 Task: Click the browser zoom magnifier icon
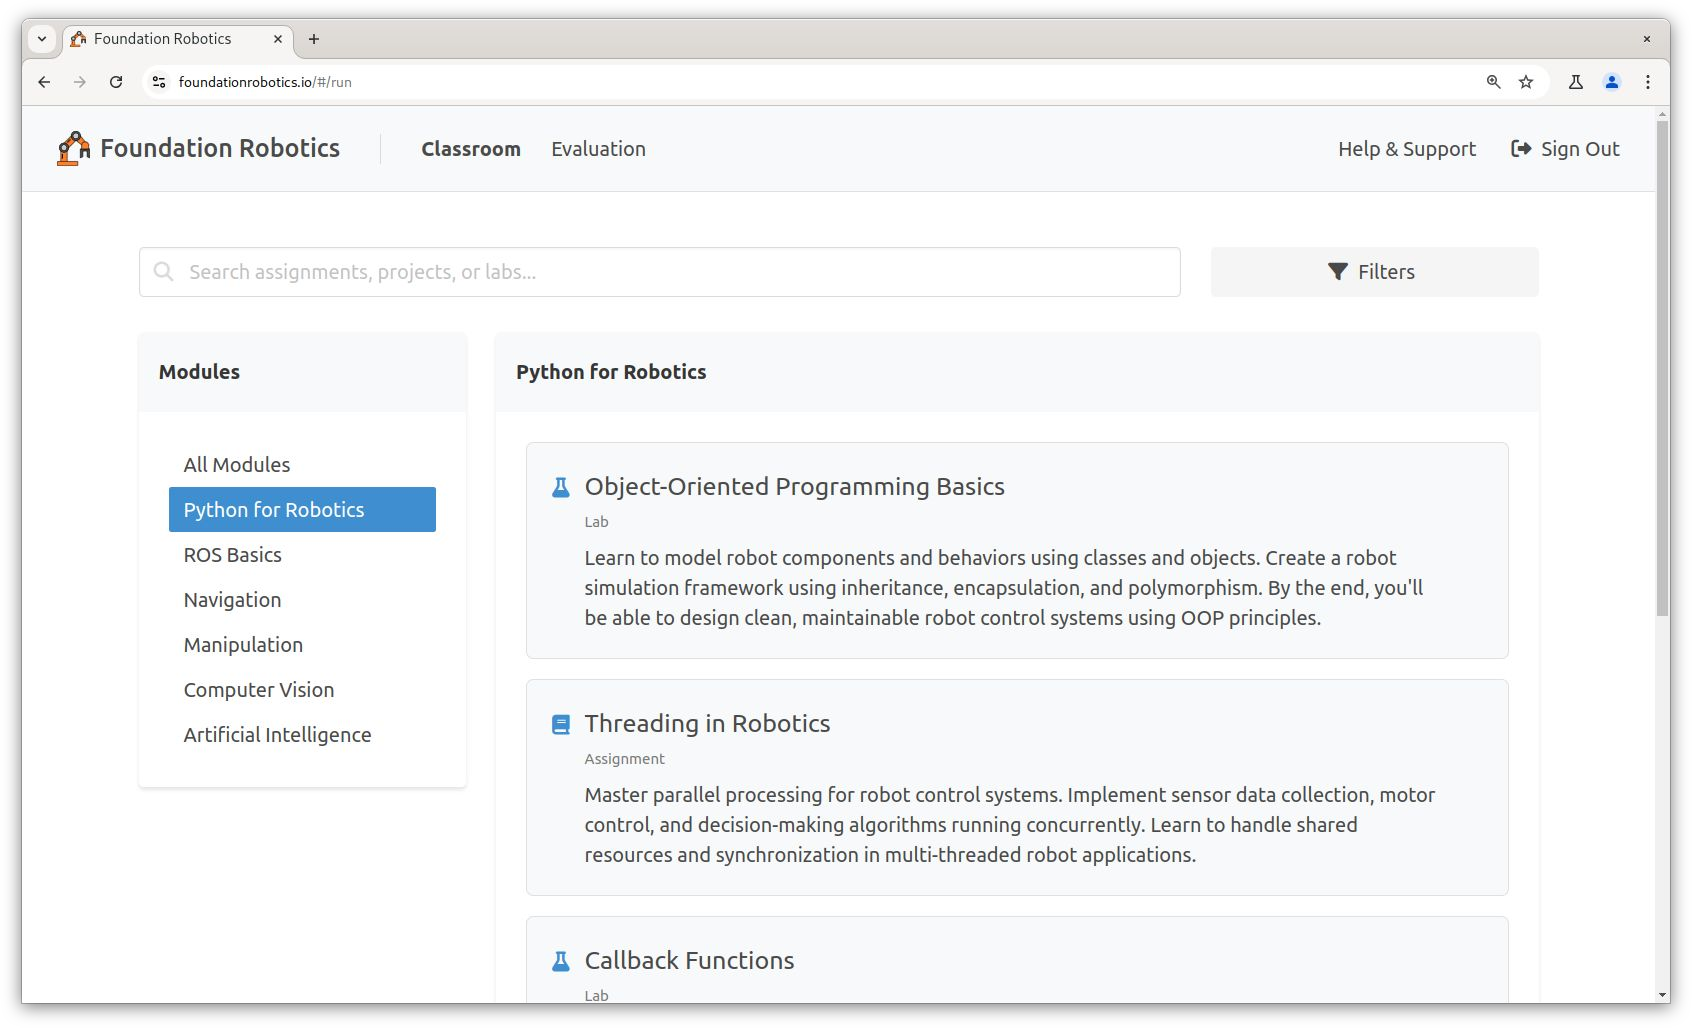pyautogui.click(x=1493, y=82)
